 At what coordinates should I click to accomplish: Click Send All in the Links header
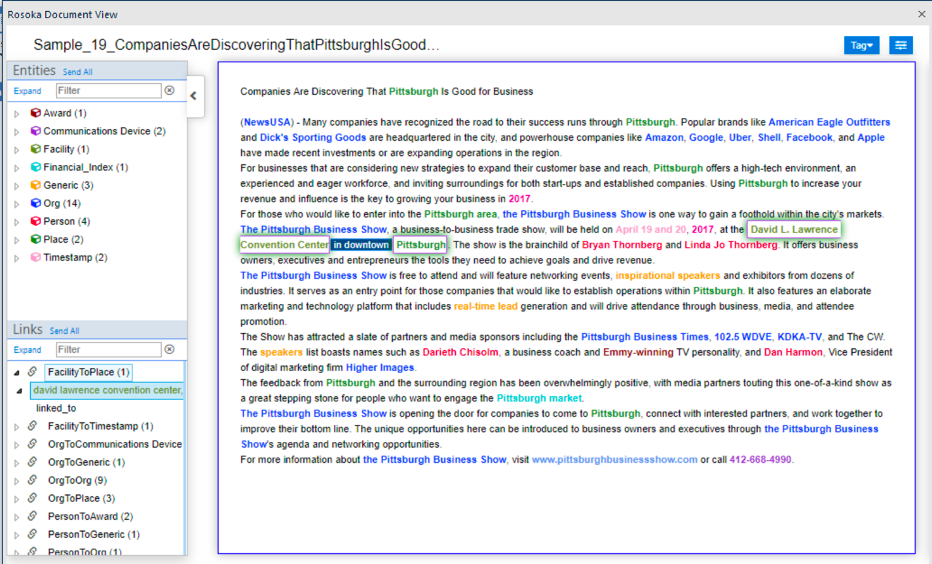click(x=64, y=330)
